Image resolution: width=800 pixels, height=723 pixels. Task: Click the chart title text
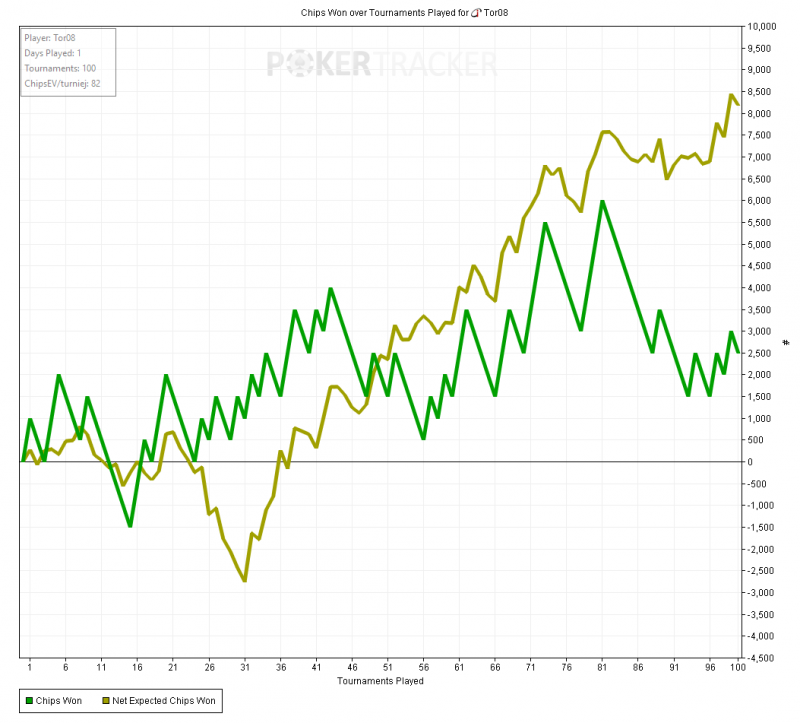click(404, 13)
